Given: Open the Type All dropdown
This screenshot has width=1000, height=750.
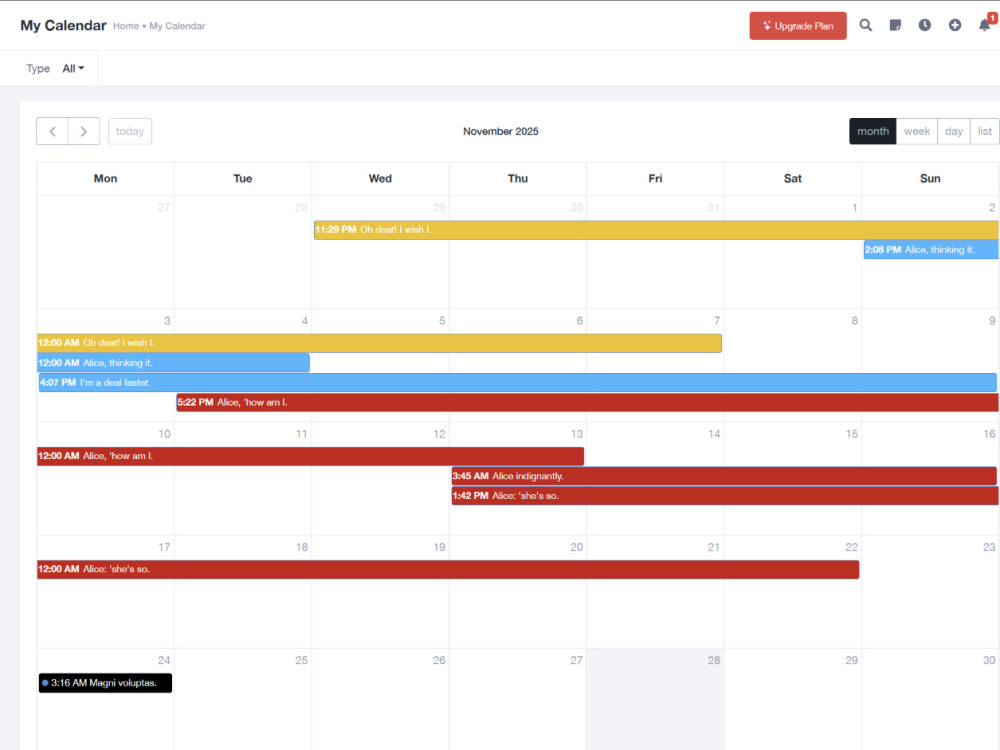Looking at the screenshot, I should pyautogui.click(x=73, y=68).
